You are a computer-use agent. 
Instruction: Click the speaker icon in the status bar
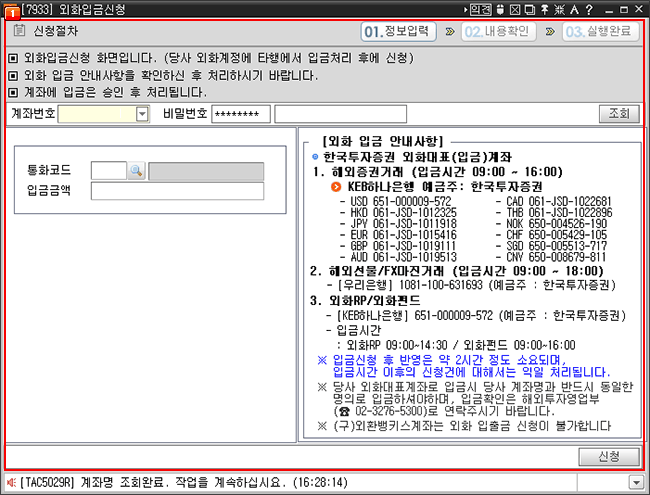point(11,482)
